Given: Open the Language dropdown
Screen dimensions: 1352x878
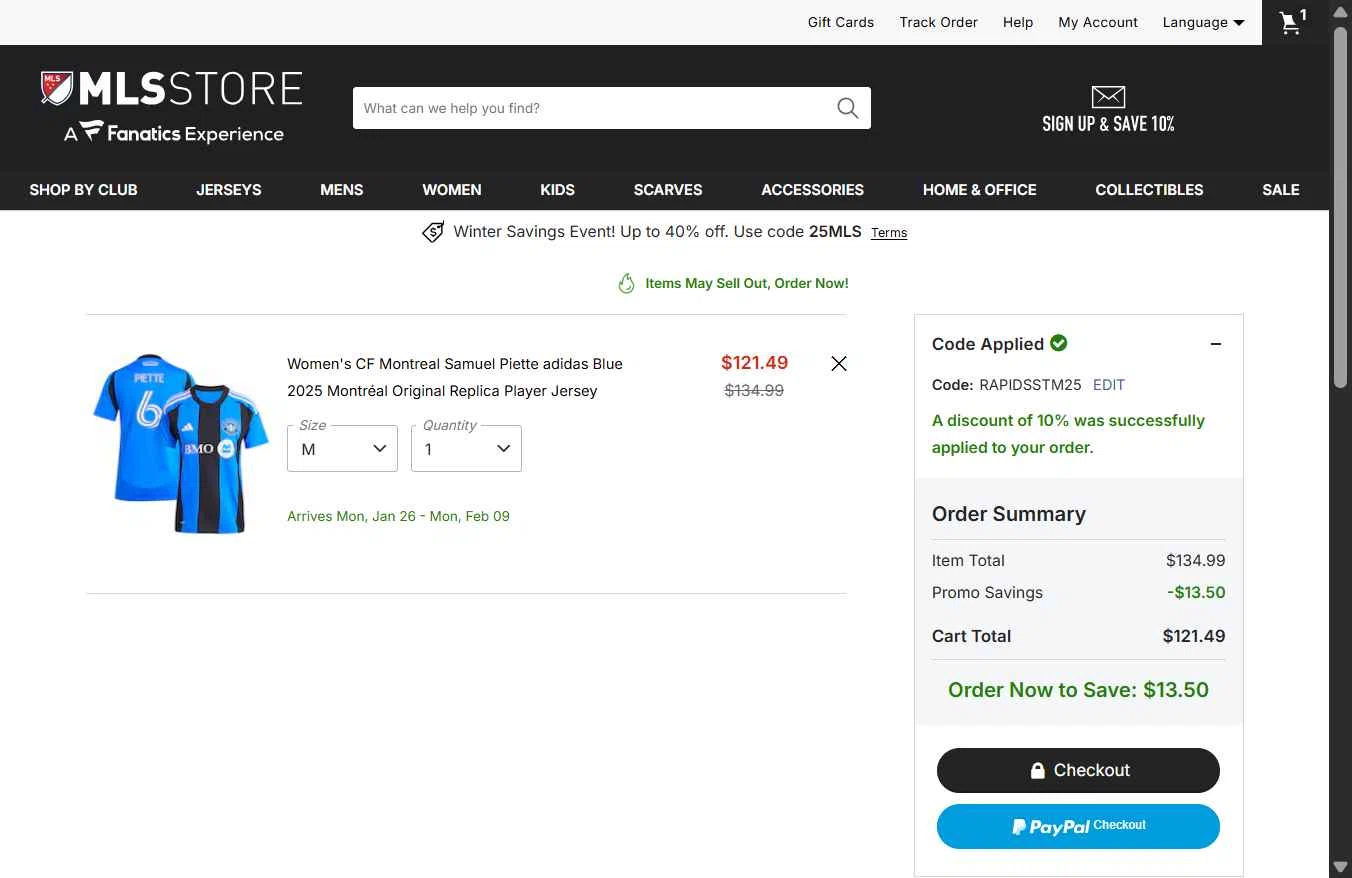Looking at the screenshot, I should click(1203, 22).
